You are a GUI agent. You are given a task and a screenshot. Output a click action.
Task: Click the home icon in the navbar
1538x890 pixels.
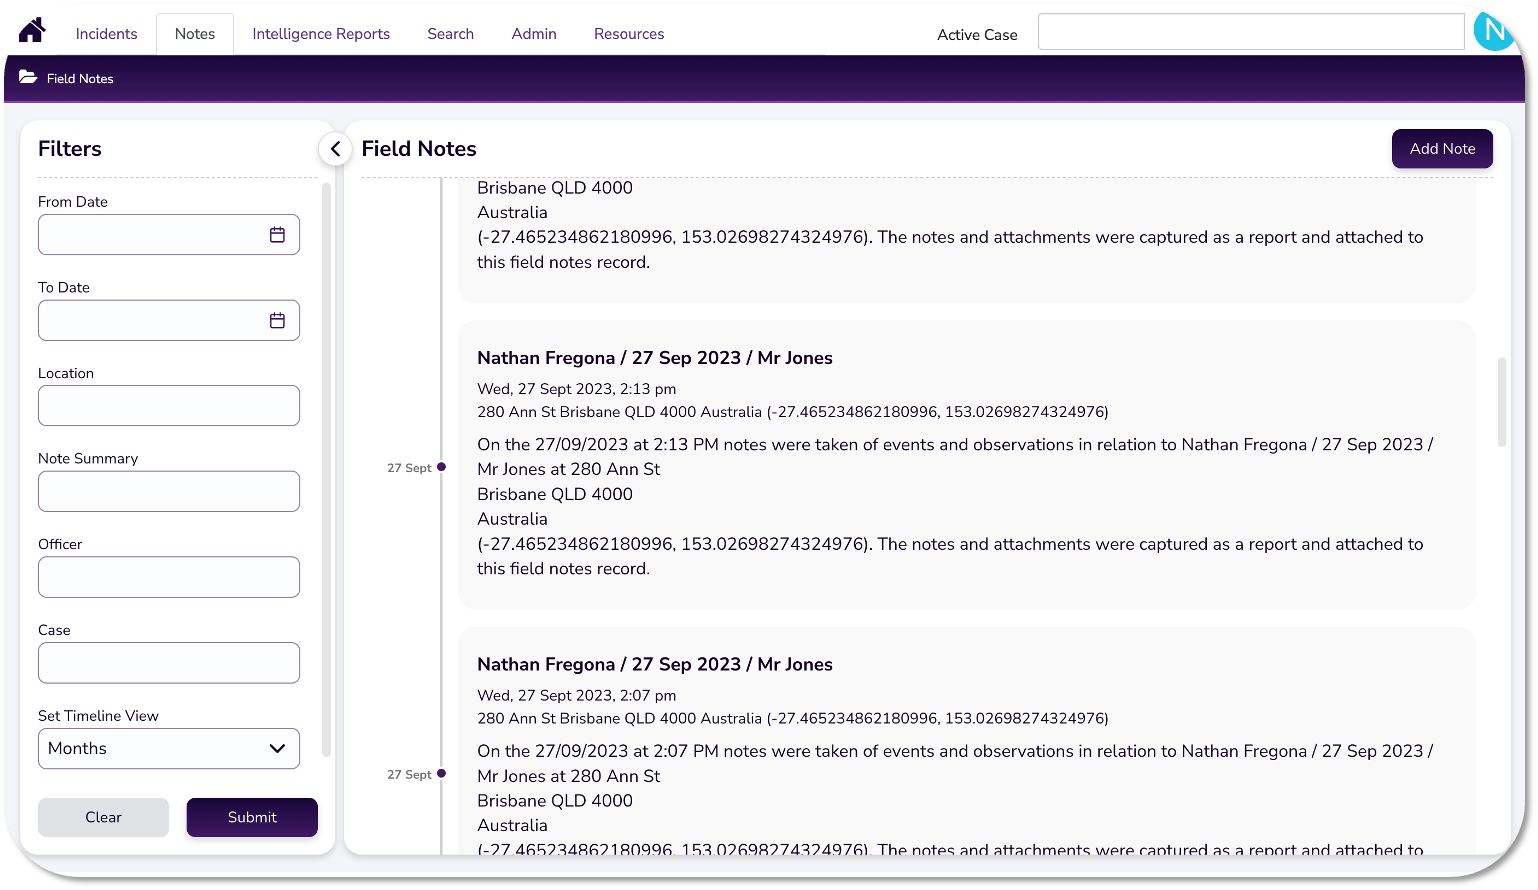tap(32, 30)
